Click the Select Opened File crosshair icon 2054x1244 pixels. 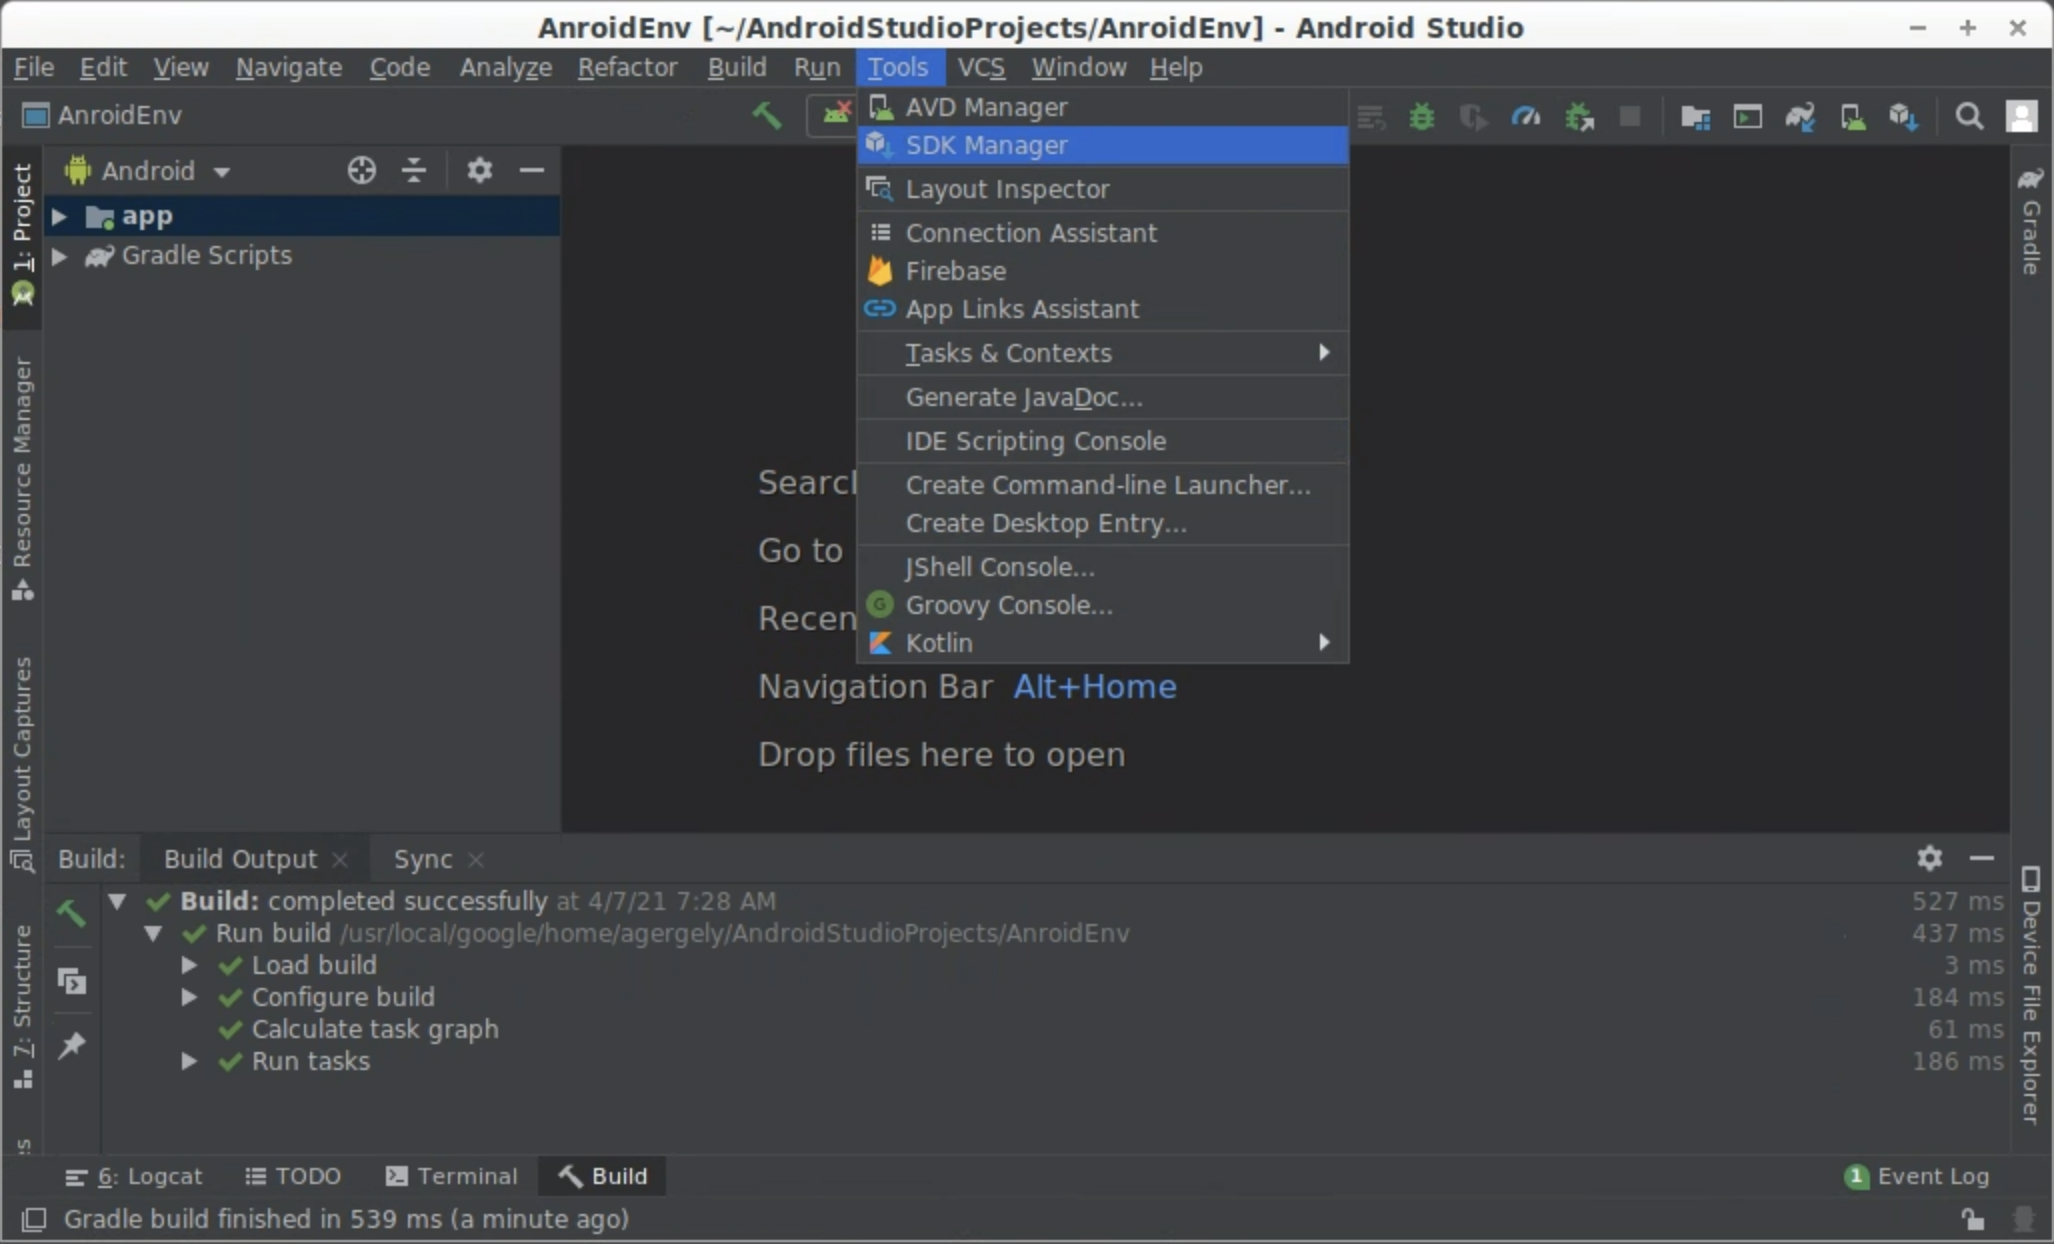pyautogui.click(x=361, y=171)
